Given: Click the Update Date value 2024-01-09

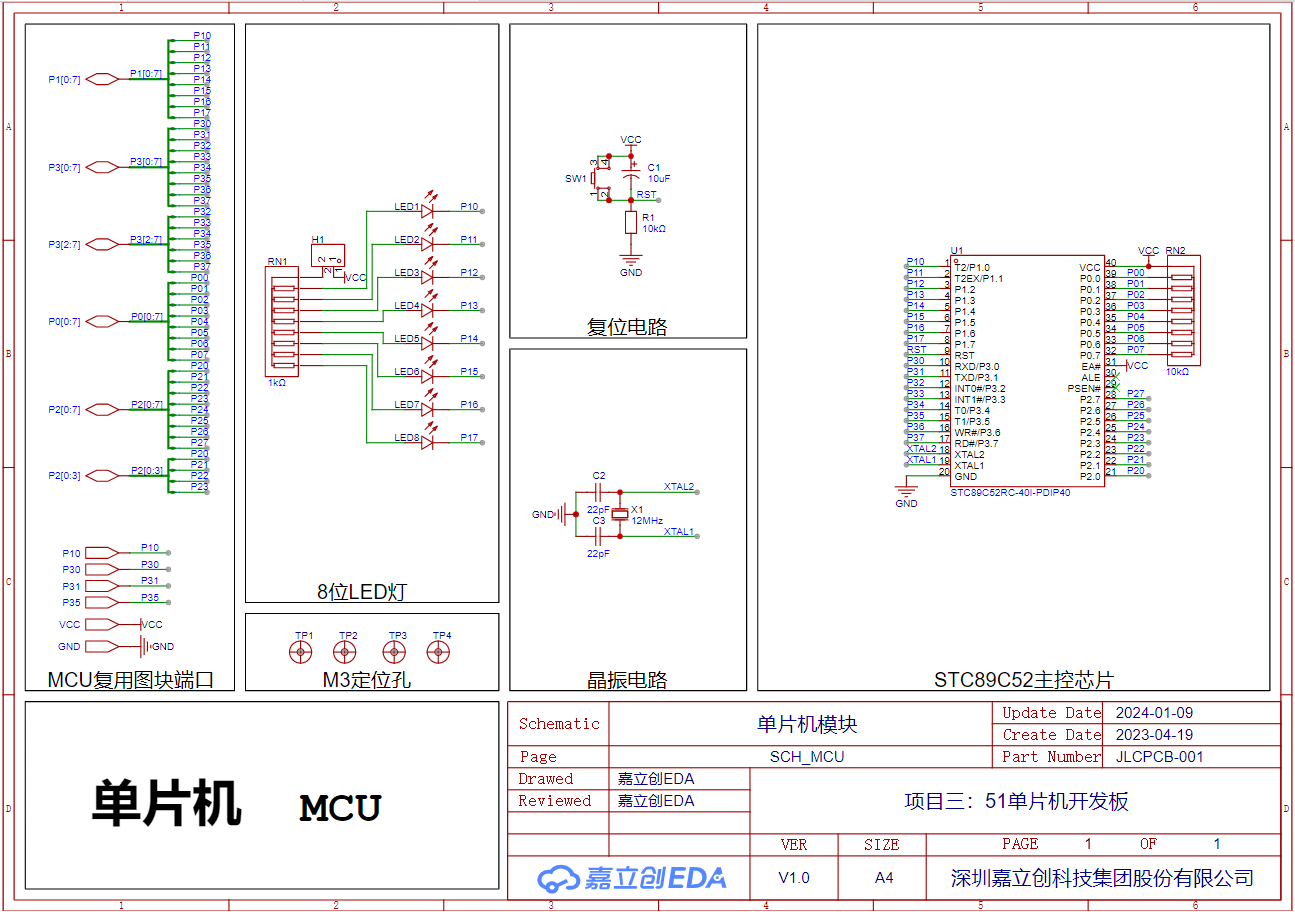Looking at the screenshot, I should tap(1154, 713).
